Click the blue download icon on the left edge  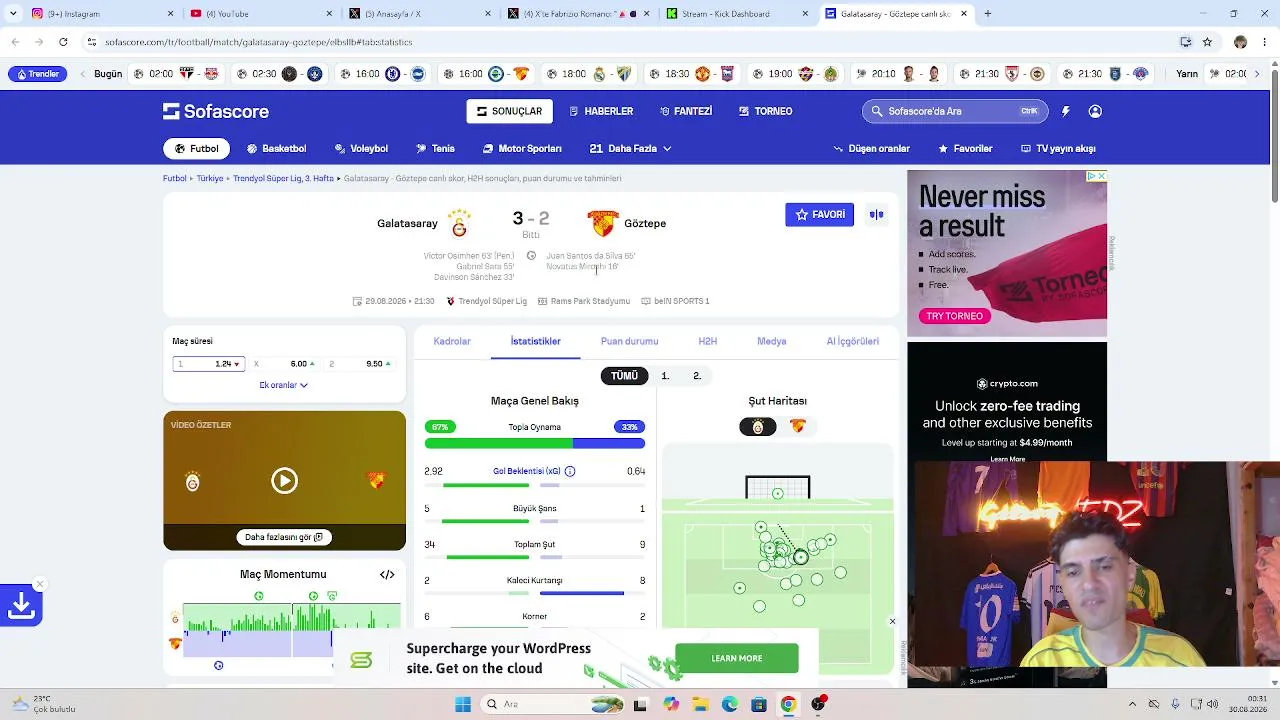click(21, 606)
